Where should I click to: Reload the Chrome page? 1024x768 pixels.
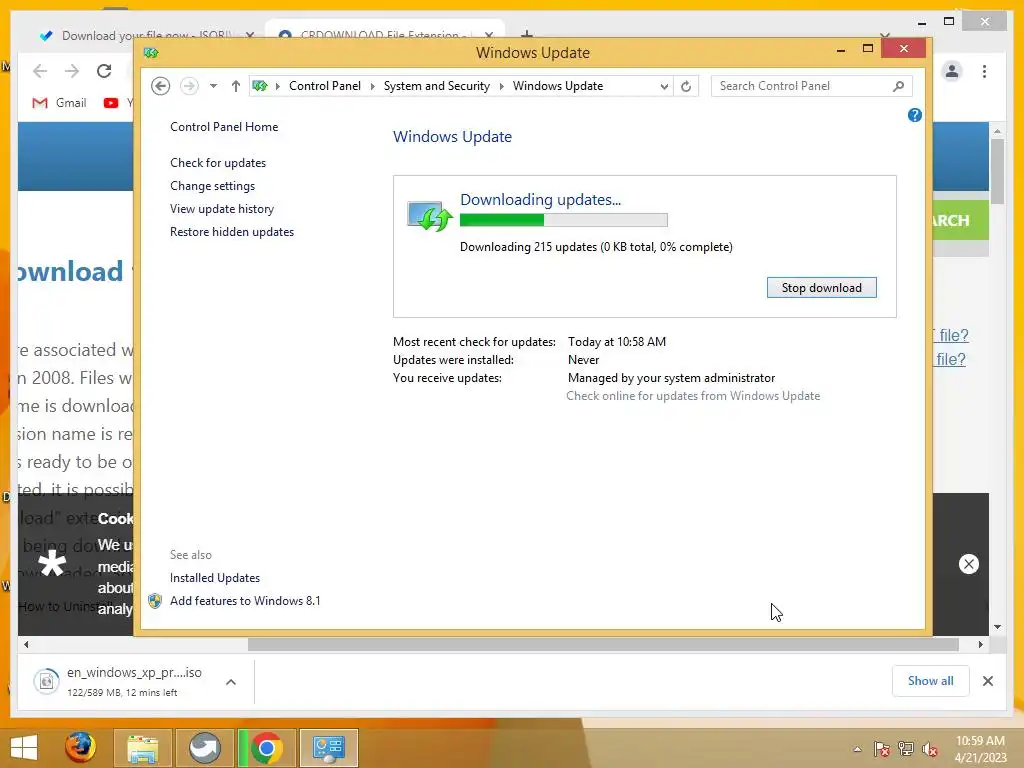[x=104, y=71]
